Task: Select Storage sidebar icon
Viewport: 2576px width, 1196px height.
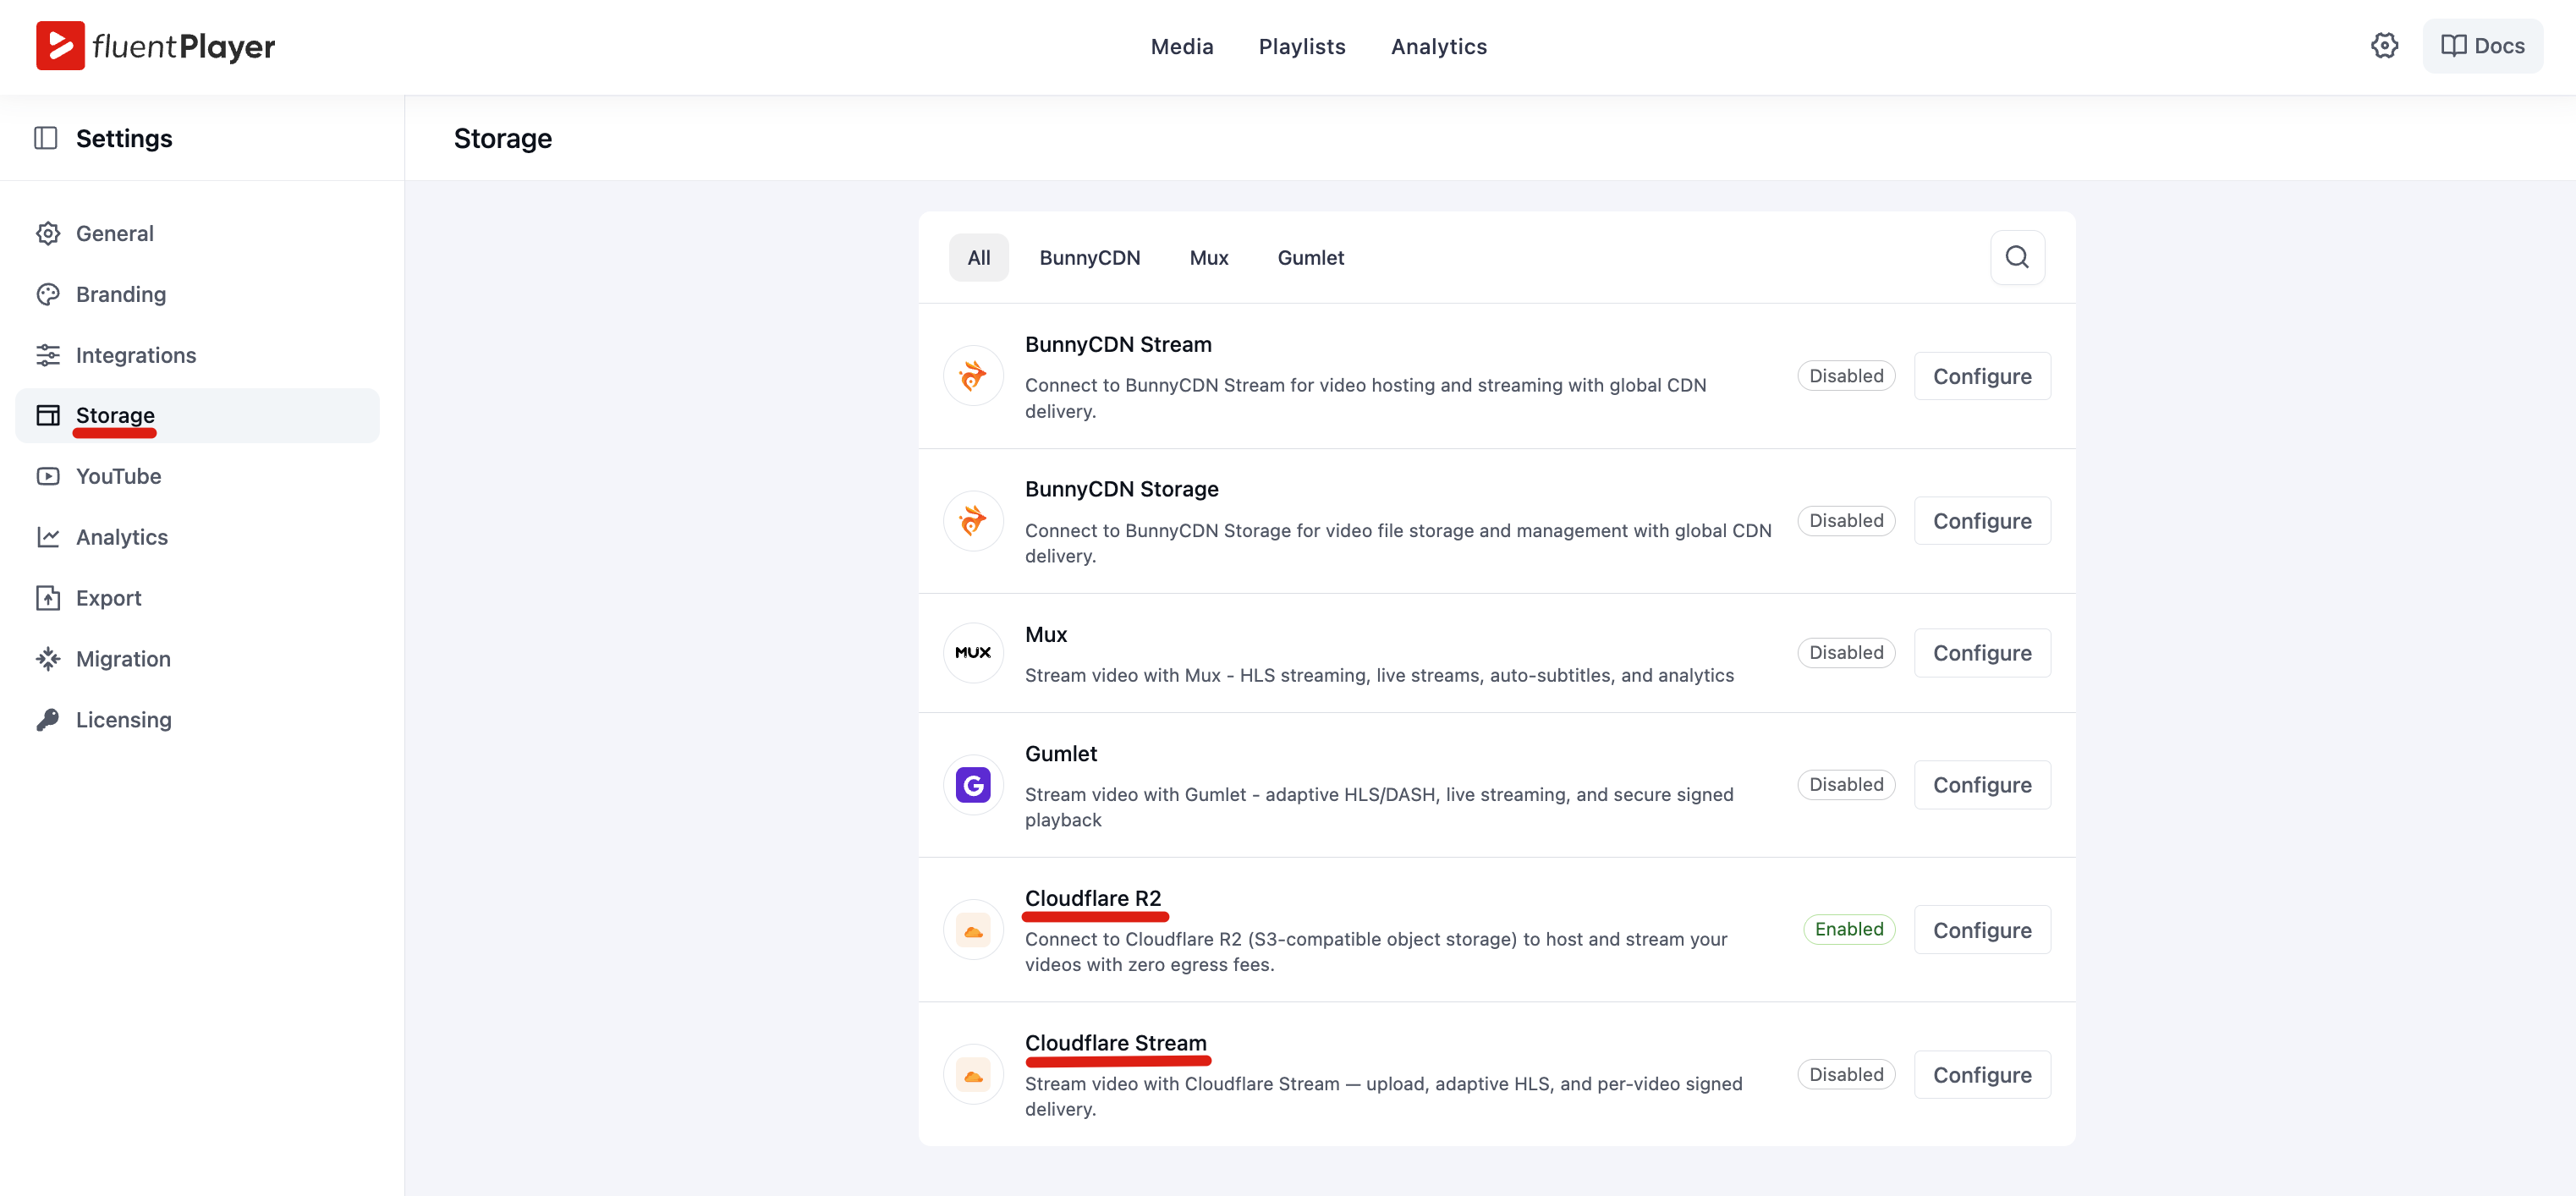Action: pyautogui.click(x=48, y=415)
